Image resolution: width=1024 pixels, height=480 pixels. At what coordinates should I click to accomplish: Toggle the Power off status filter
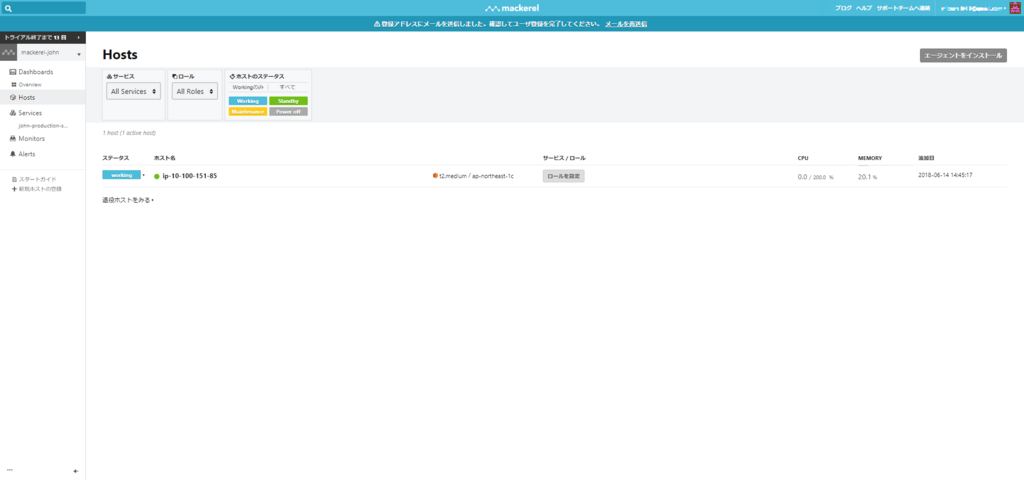point(288,112)
